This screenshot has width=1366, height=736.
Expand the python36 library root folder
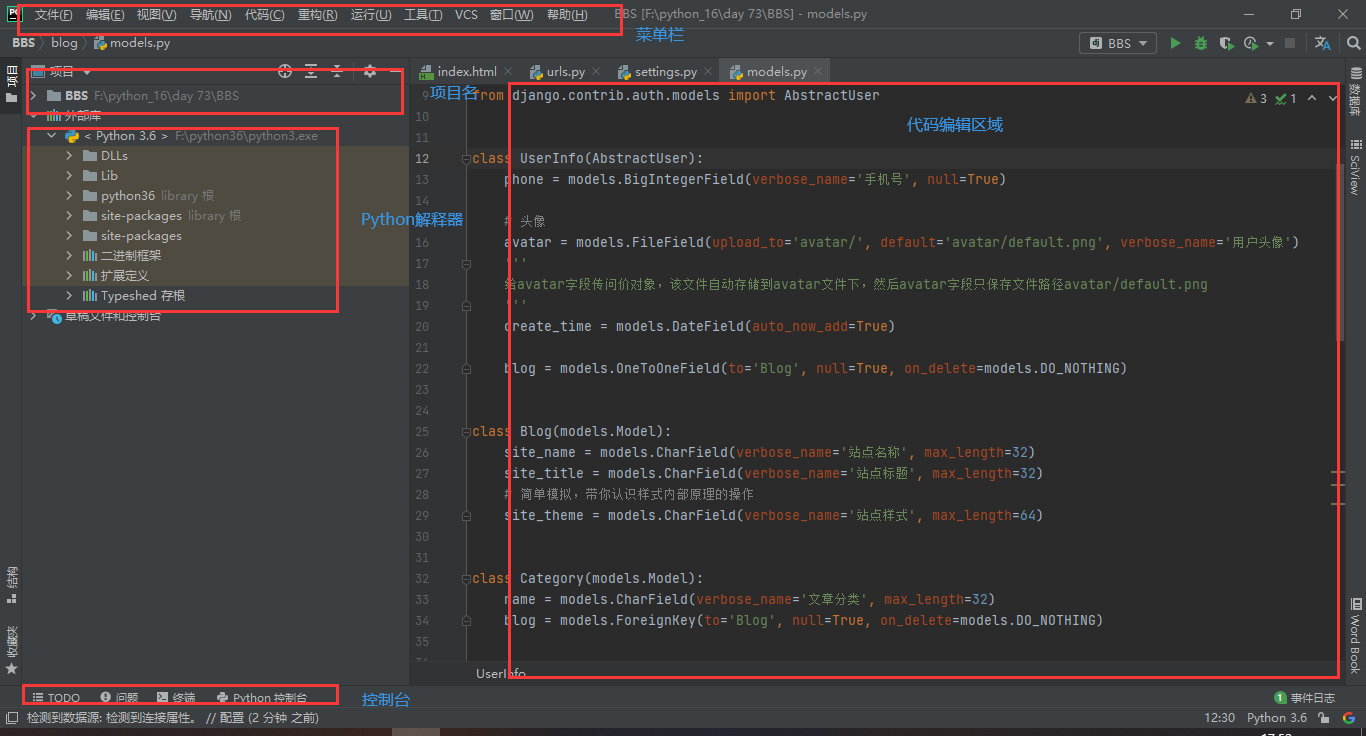coord(69,196)
